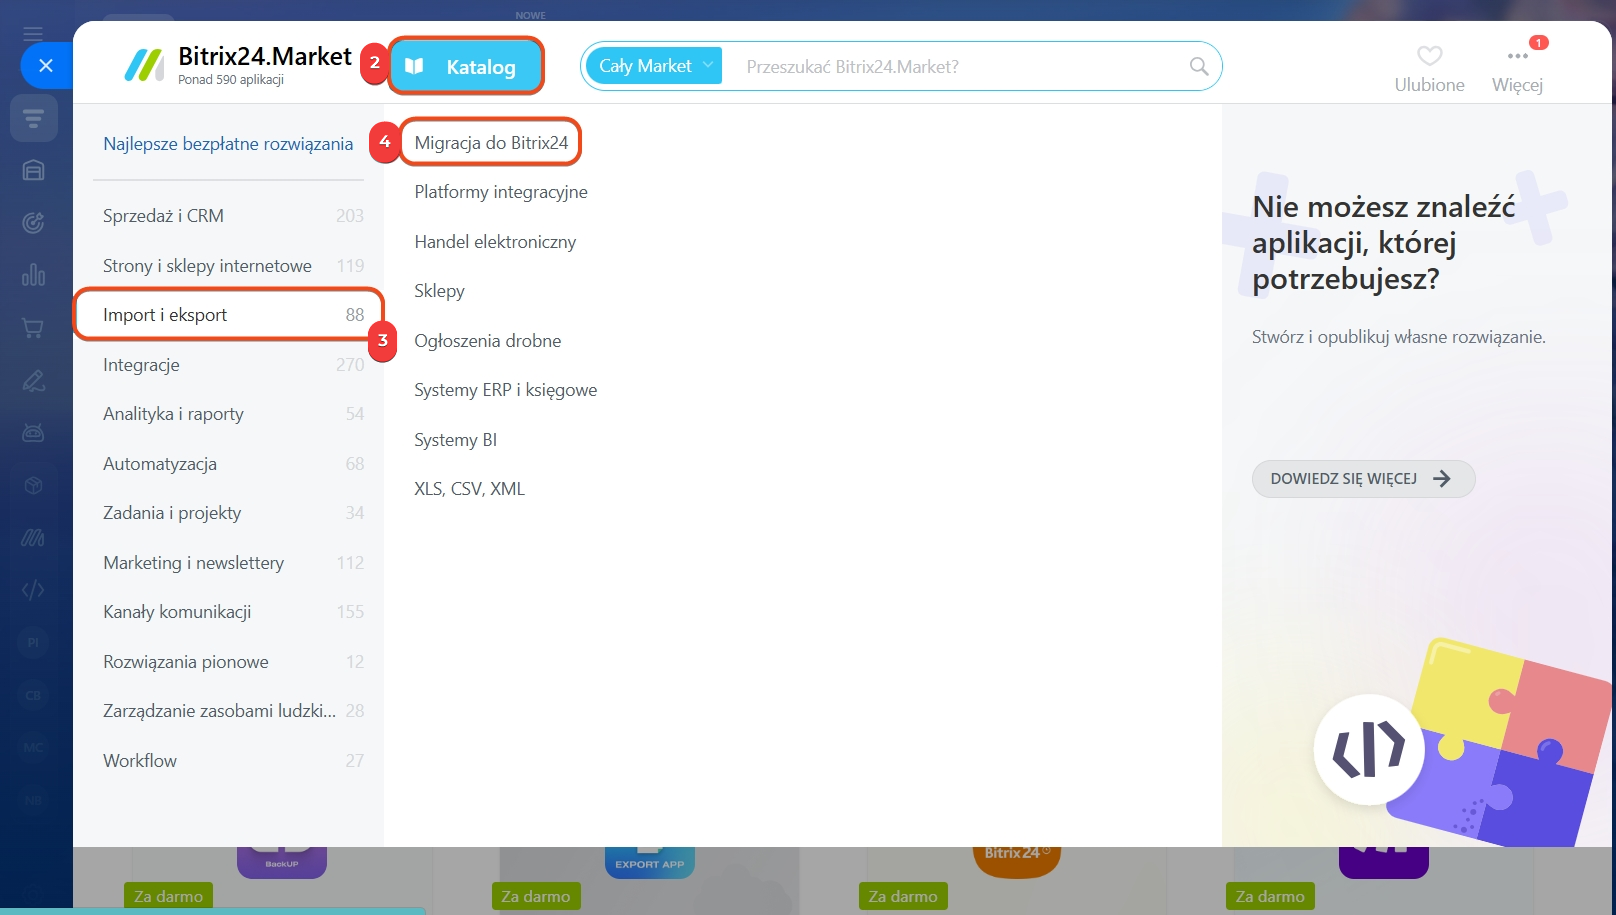Open the shopping cart sidebar icon

33,327
